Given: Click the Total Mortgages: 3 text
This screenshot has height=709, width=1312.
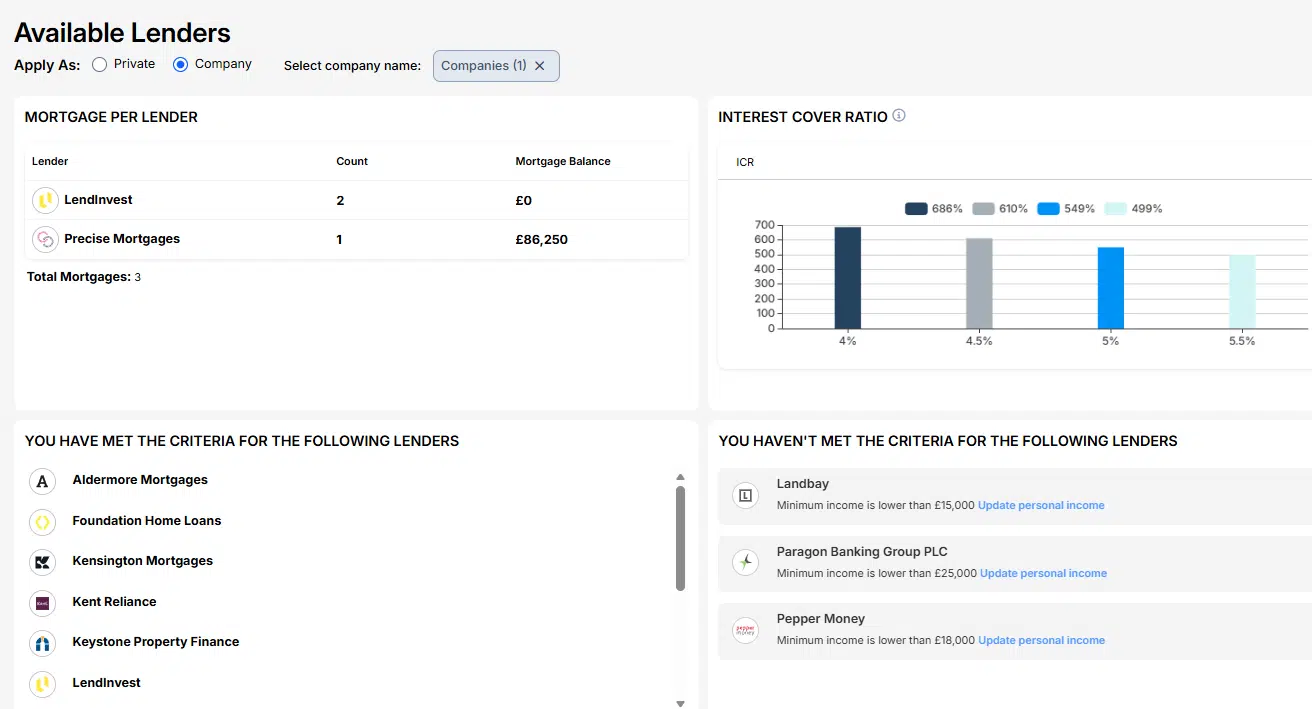Looking at the screenshot, I should tap(84, 277).
